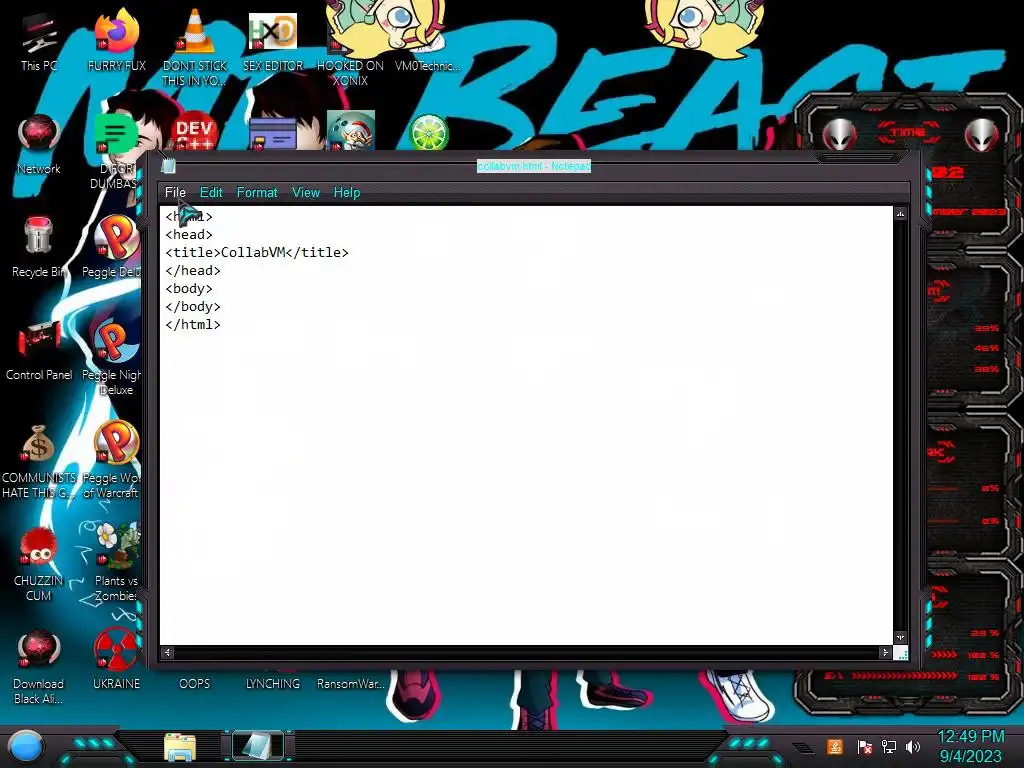Click the Notepad horizontal scrollbar left arrow
This screenshot has width=1024, height=768.
(167, 652)
